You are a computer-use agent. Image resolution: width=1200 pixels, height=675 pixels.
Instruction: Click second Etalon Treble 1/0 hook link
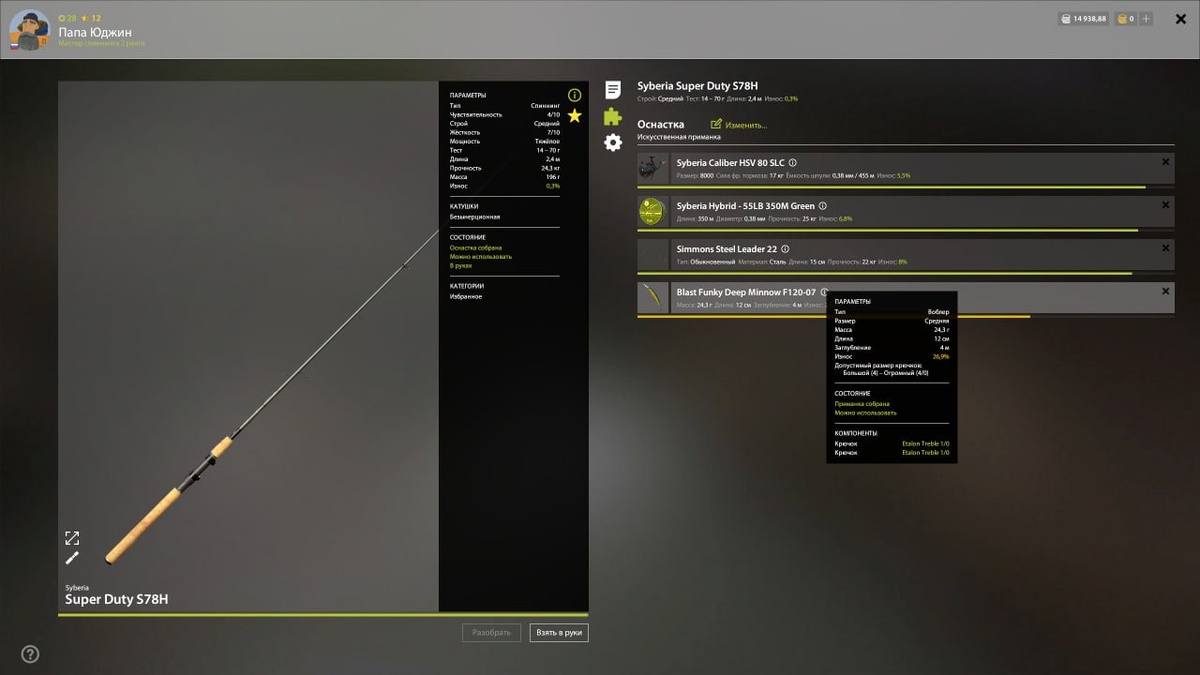pos(926,453)
